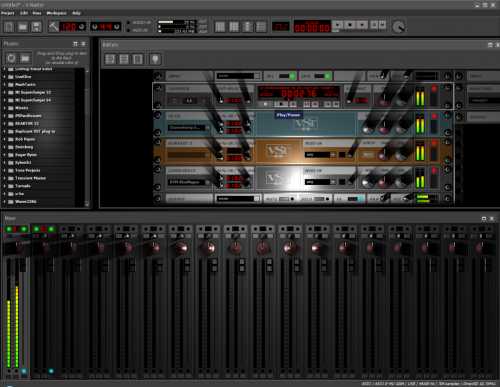Click the Sylenth1 folder name in the plugin list

coord(23,163)
